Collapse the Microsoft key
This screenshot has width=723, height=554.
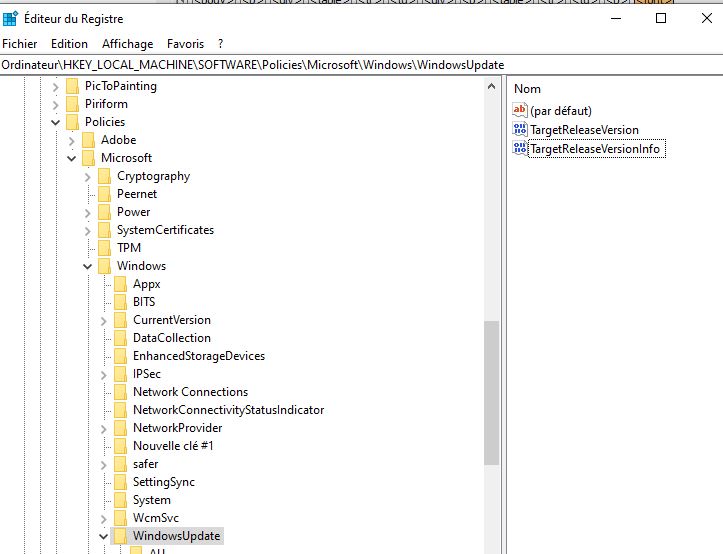[x=71, y=158]
